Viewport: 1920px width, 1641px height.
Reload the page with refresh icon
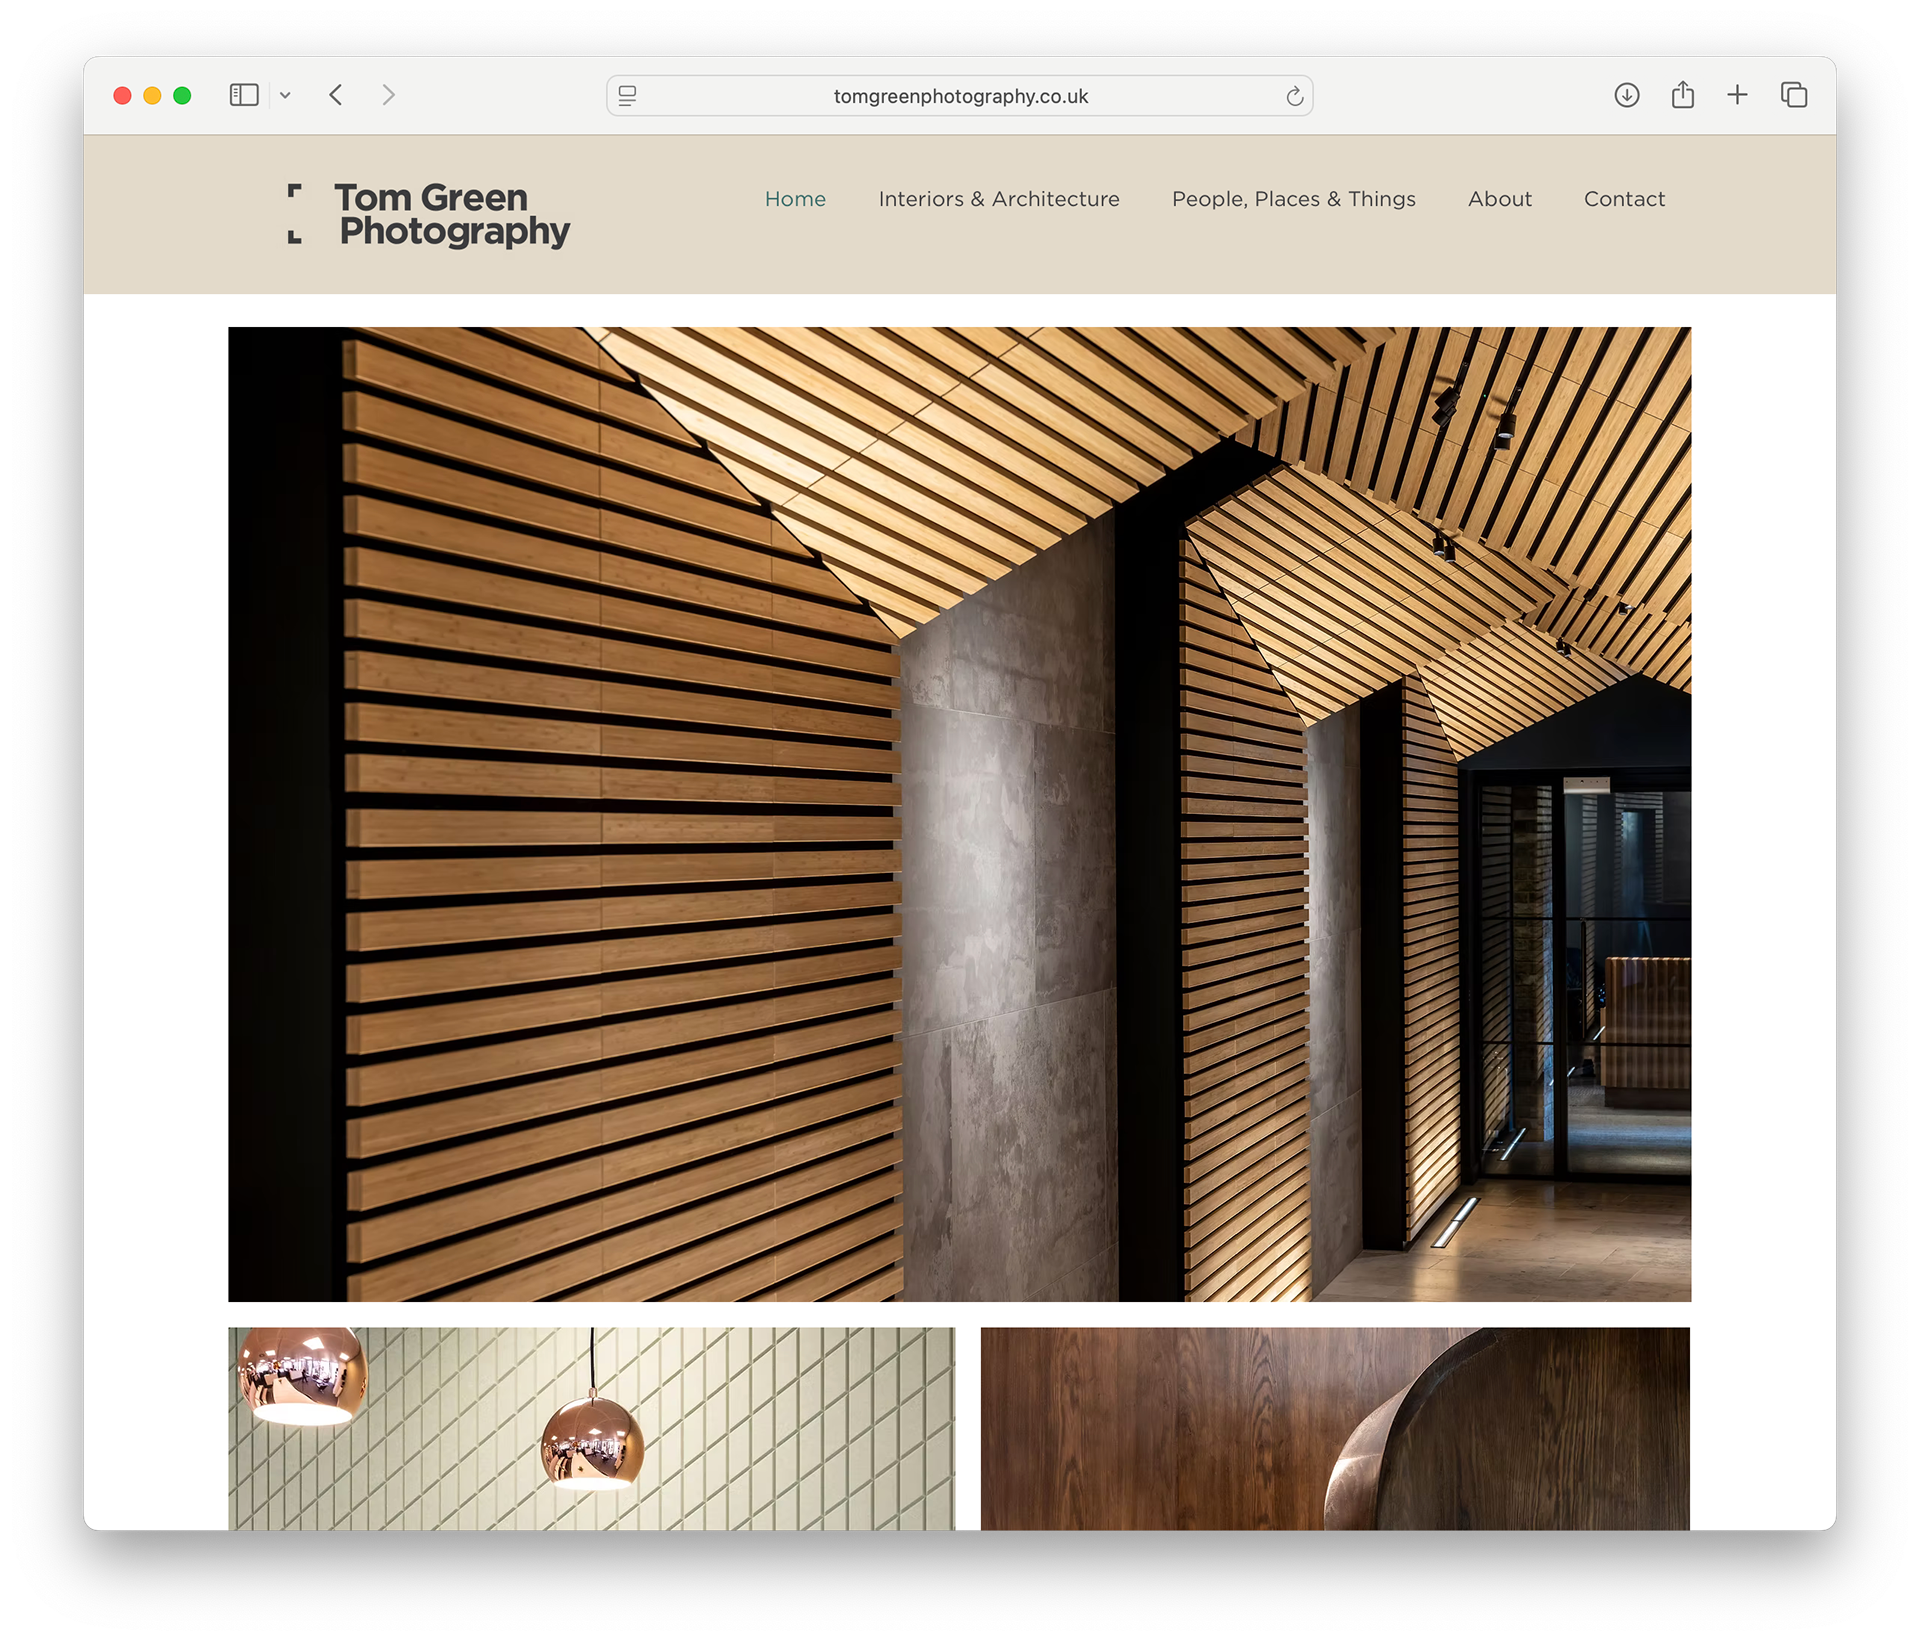1294,96
